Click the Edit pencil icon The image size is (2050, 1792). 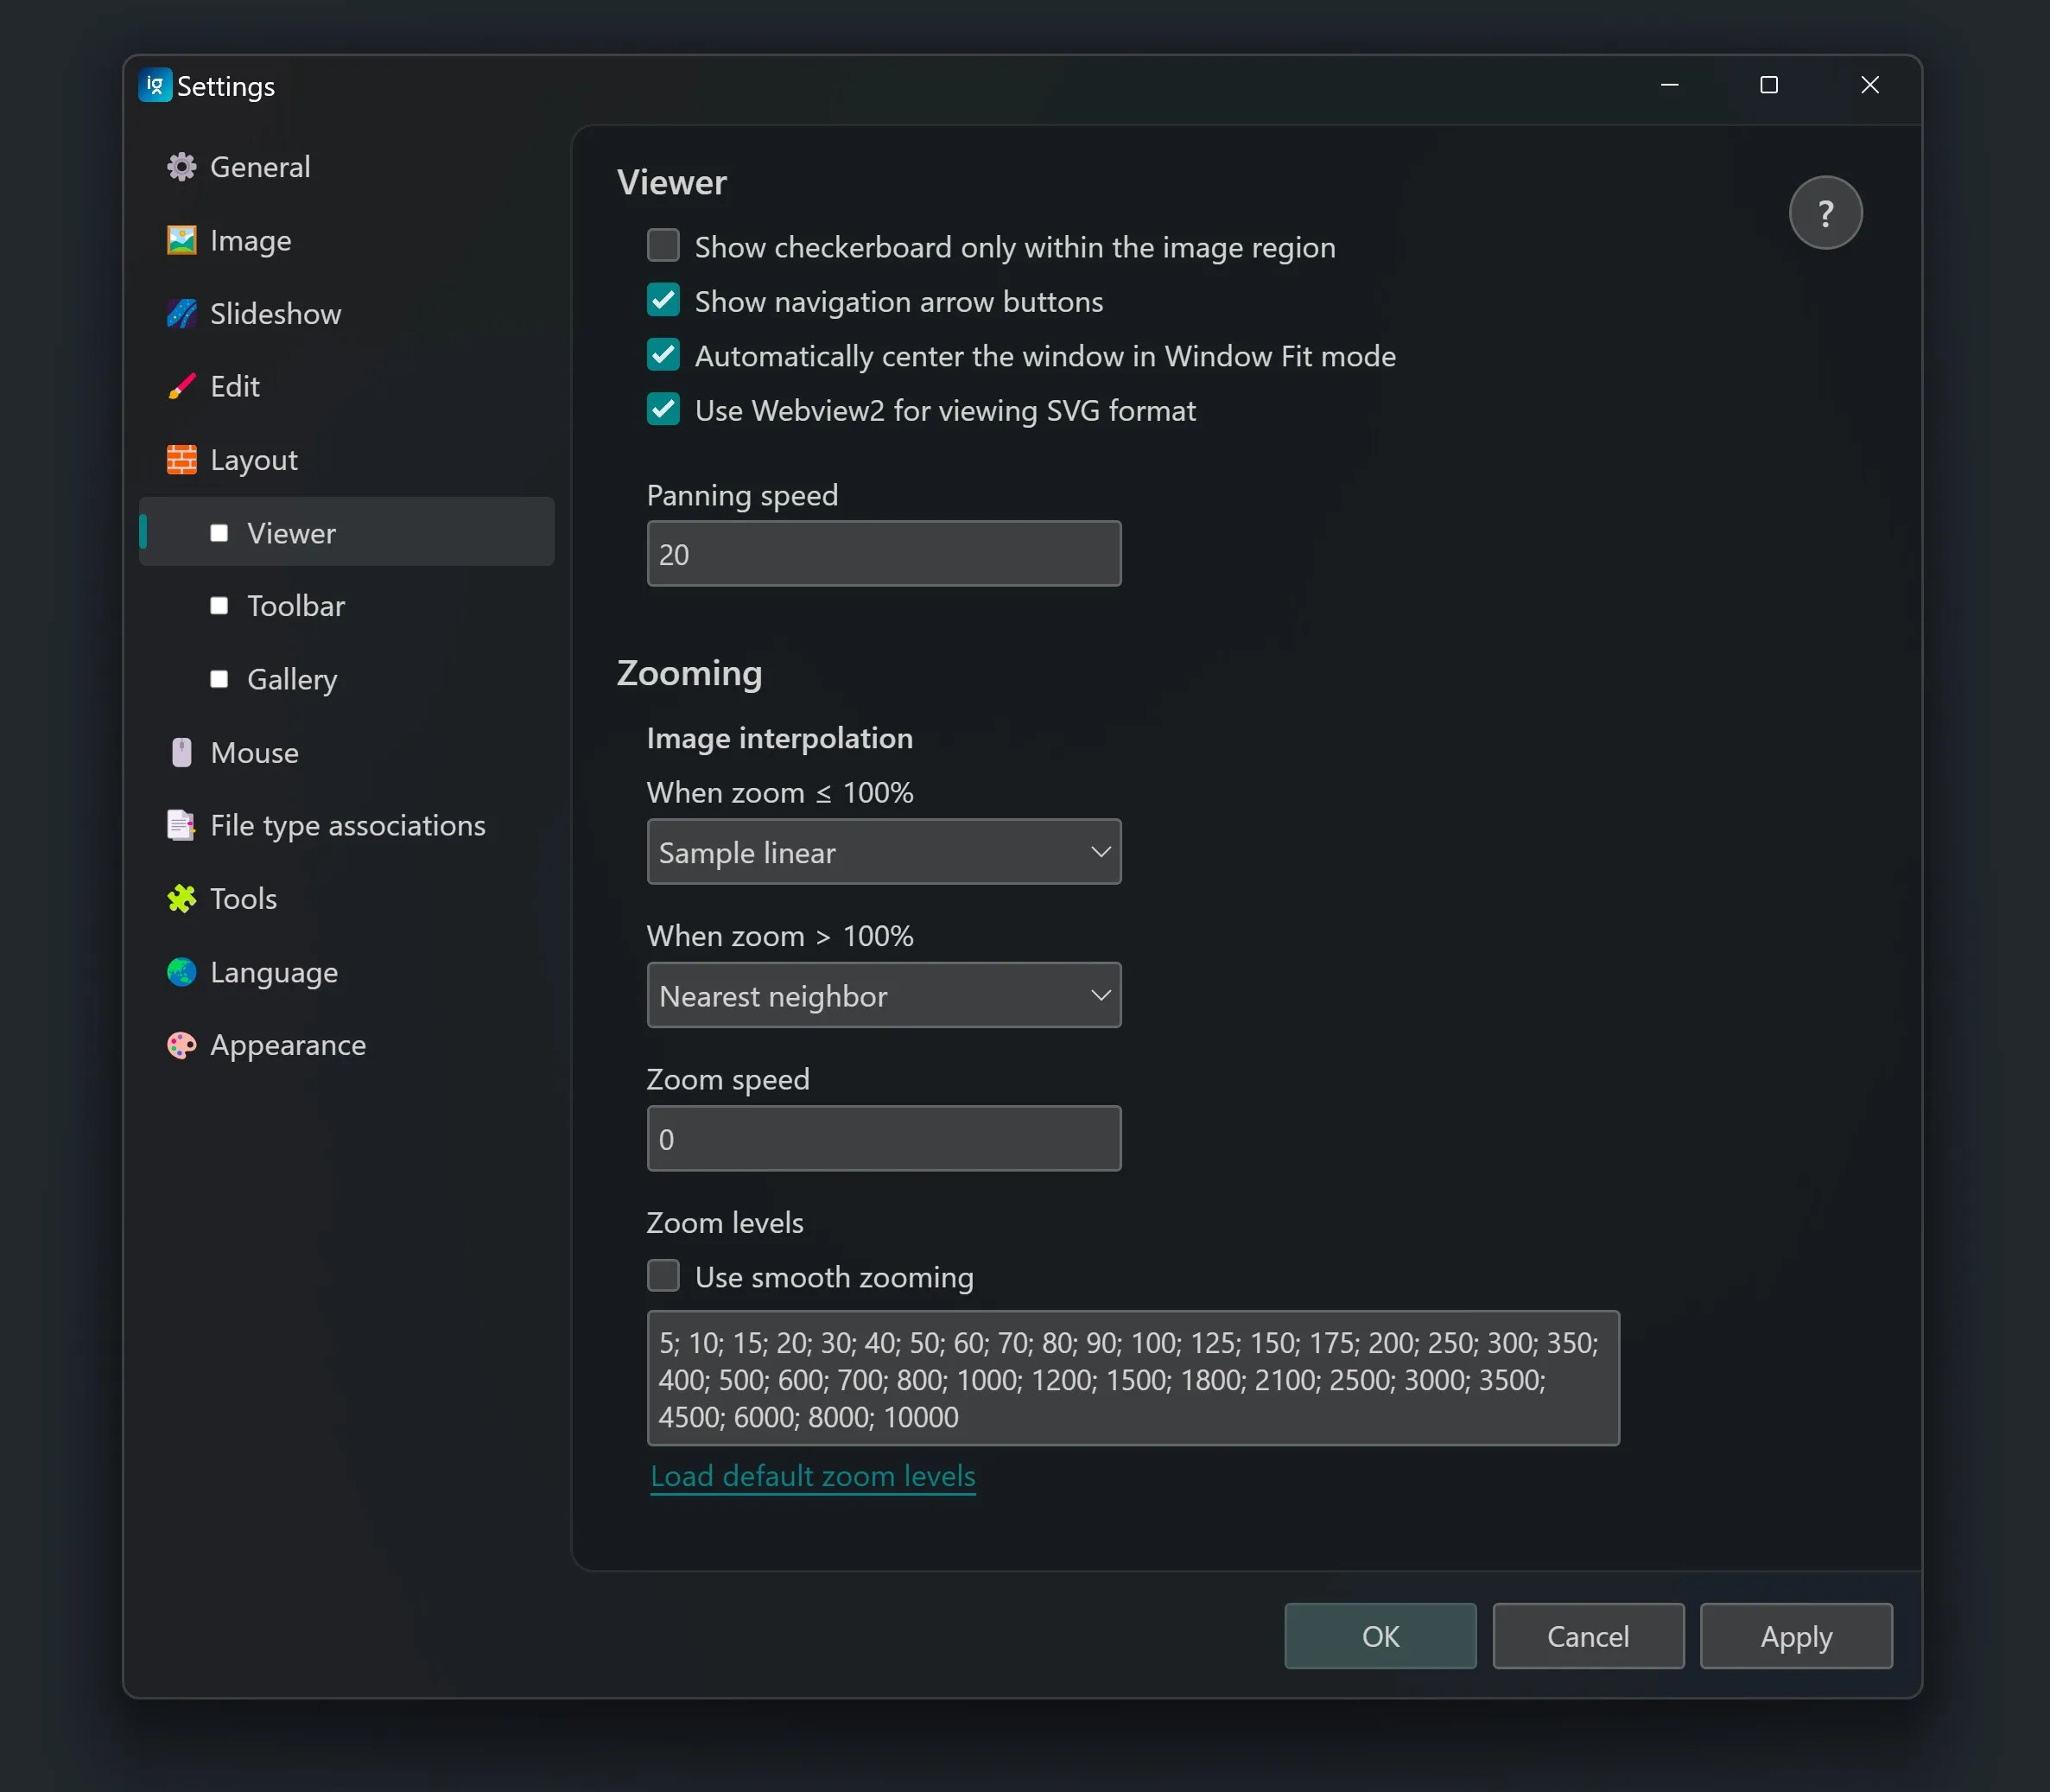[181, 387]
